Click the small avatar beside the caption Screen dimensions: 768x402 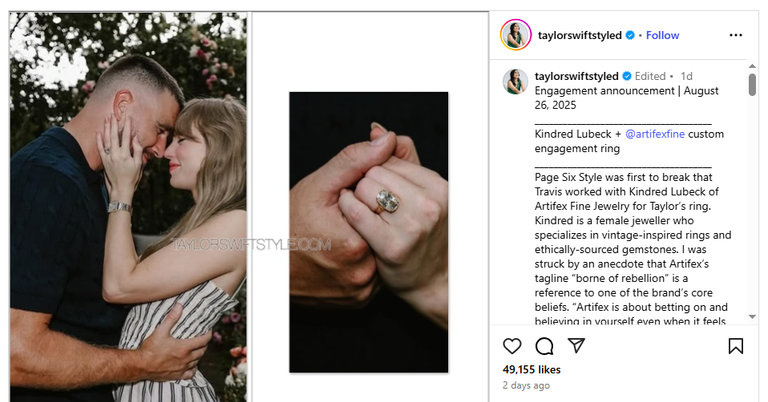(515, 81)
